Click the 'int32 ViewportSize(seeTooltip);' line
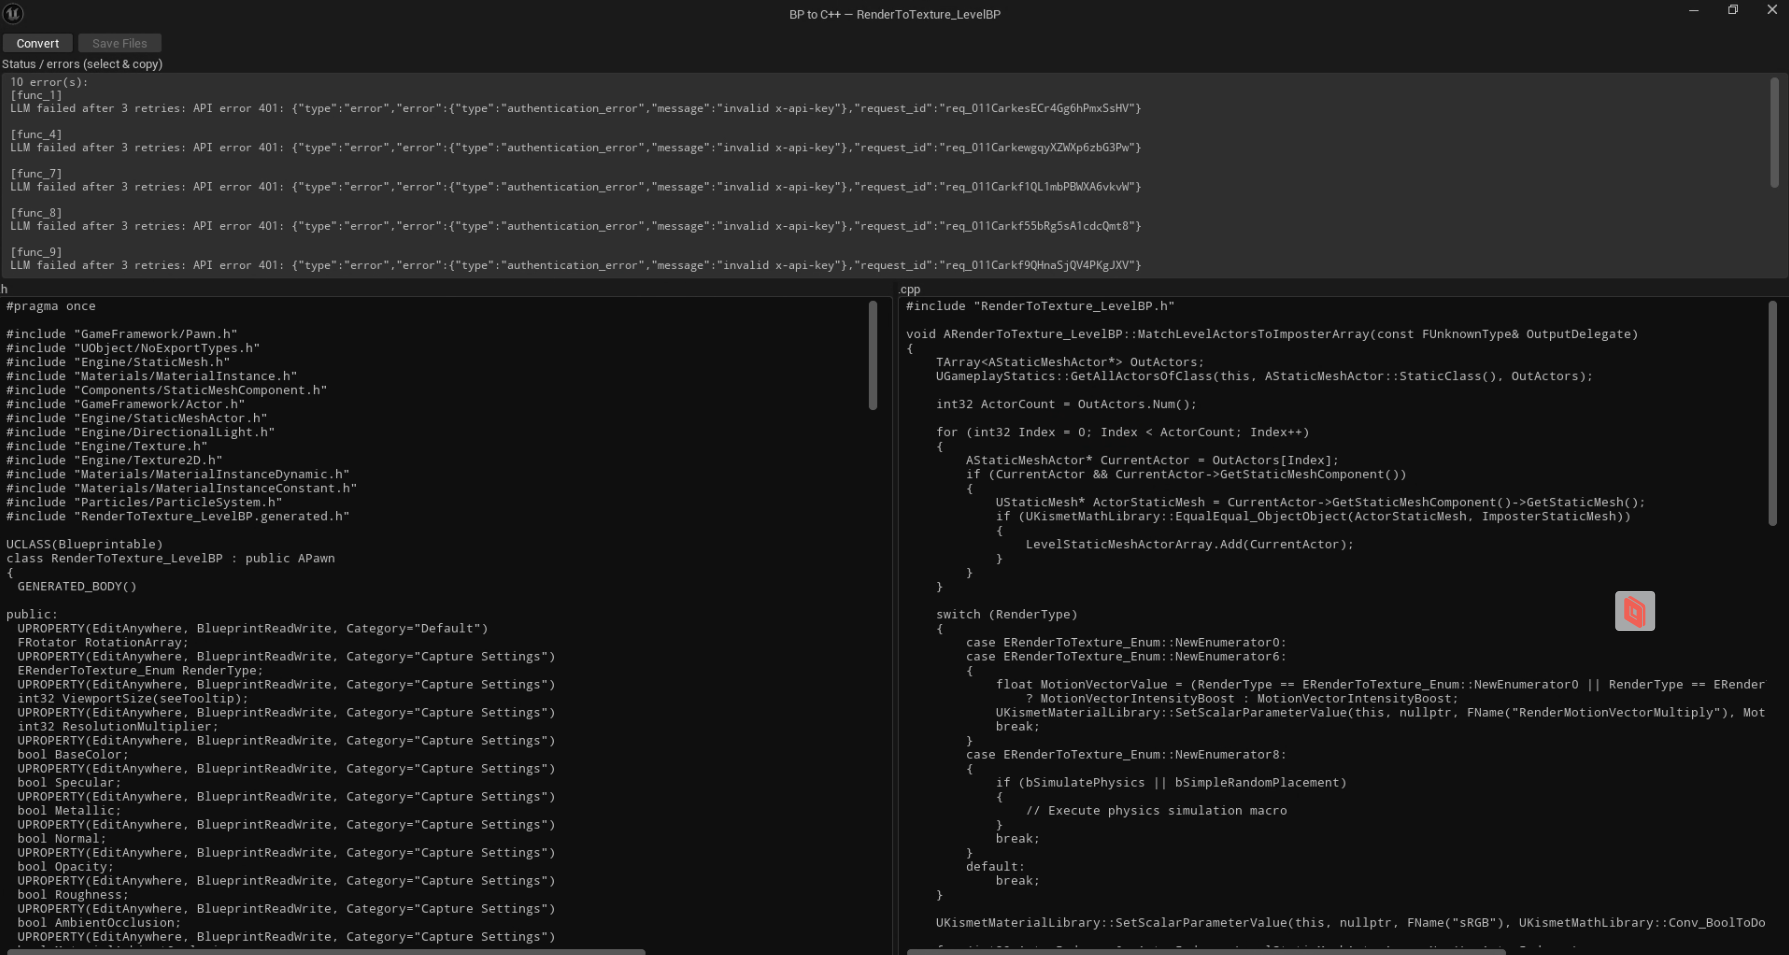Viewport: 1789px width, 955px height. tap(133, 698)
